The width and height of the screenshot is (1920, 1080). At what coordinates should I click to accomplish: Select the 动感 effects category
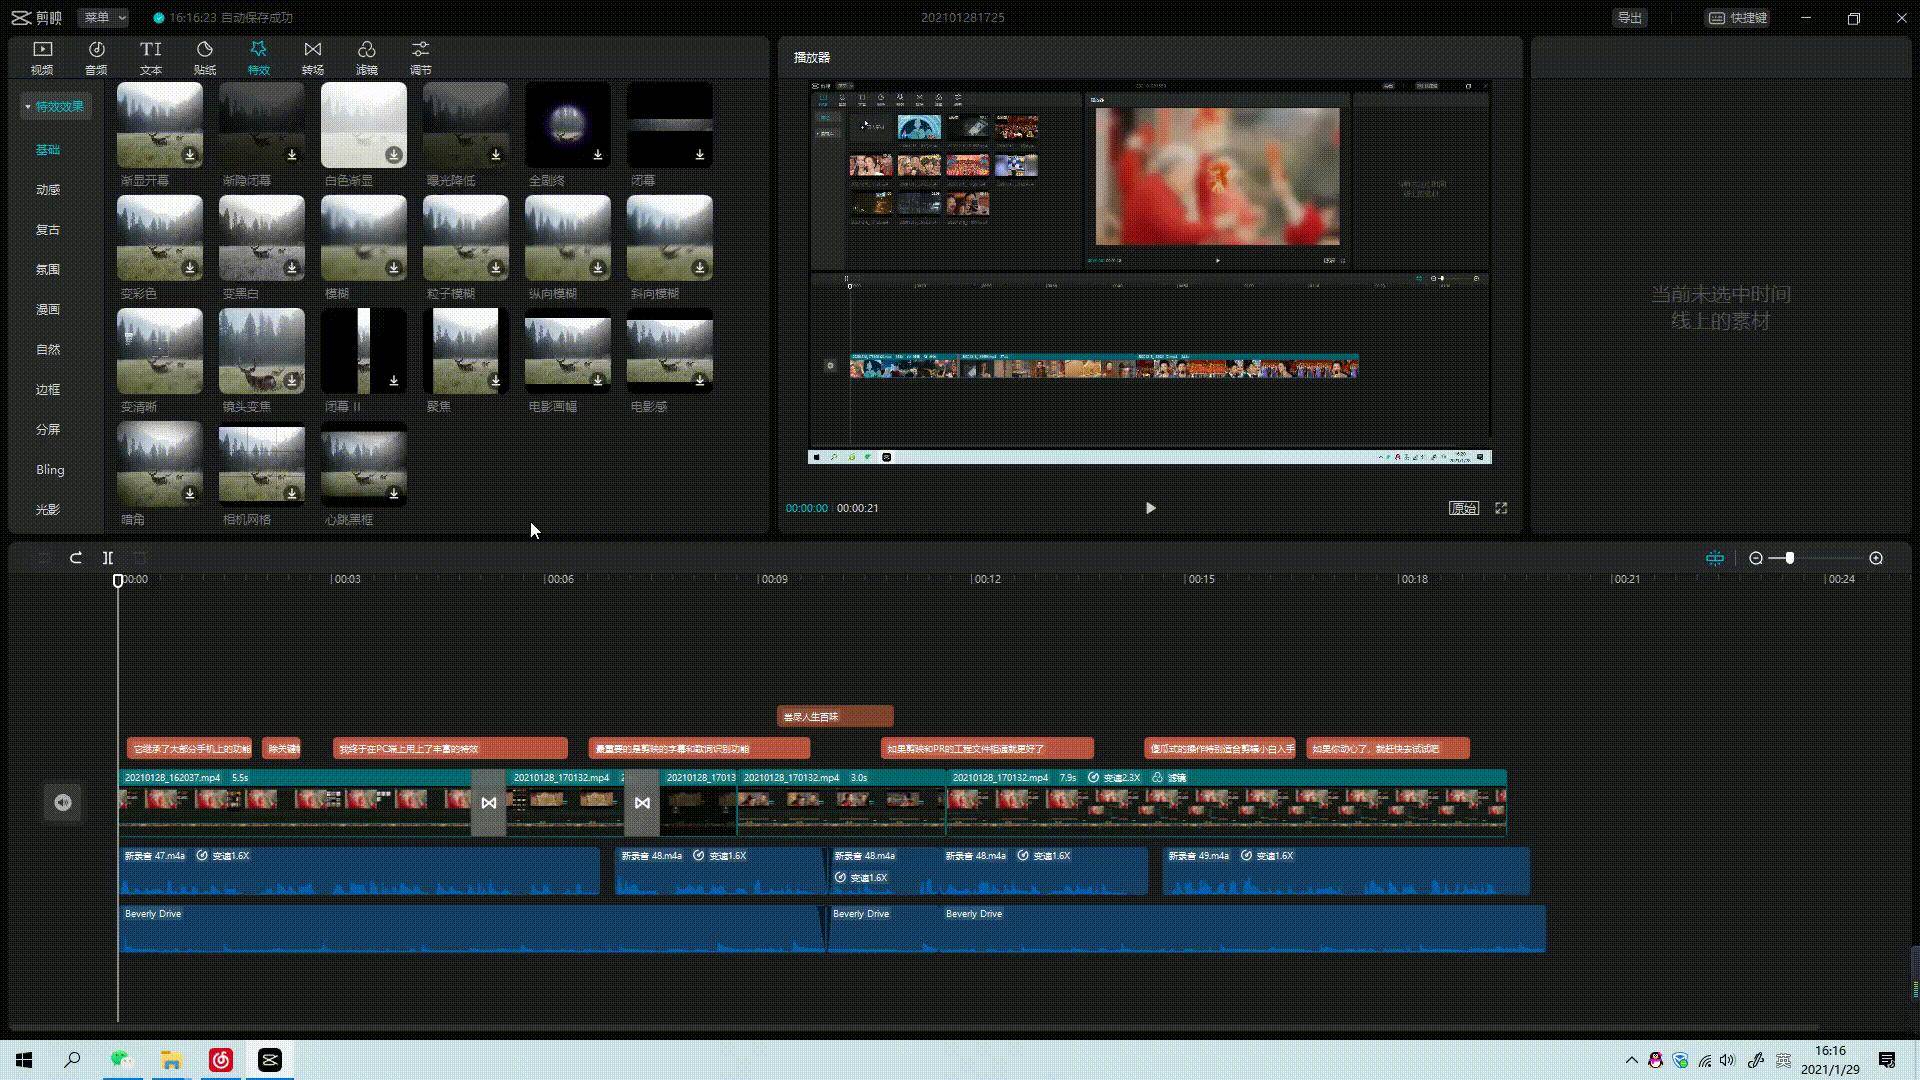pos(48,189)
